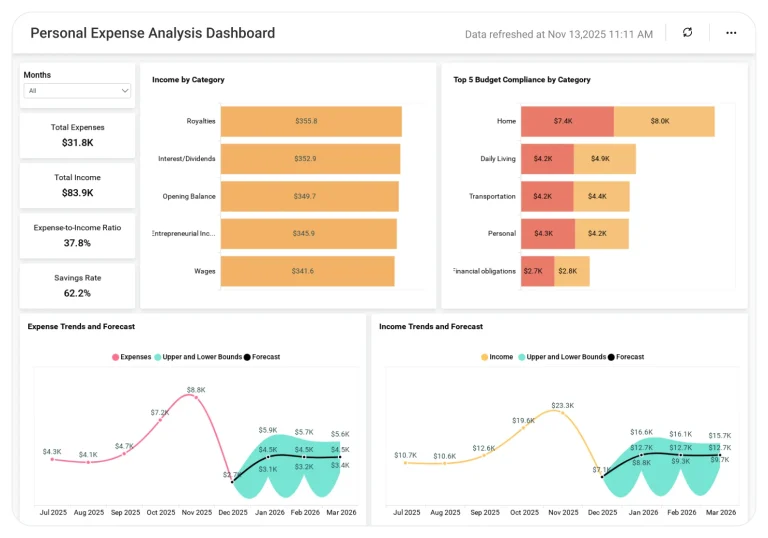768x538 pixels.
Task: Toggle income chart Forecast legend entry
Action: tap(626, 357)
